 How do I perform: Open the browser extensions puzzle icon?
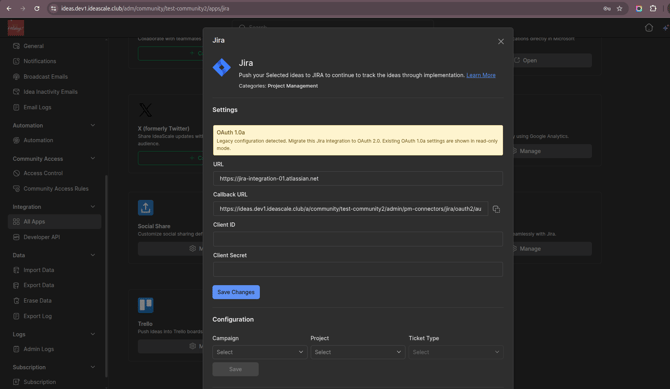[653, 9]
